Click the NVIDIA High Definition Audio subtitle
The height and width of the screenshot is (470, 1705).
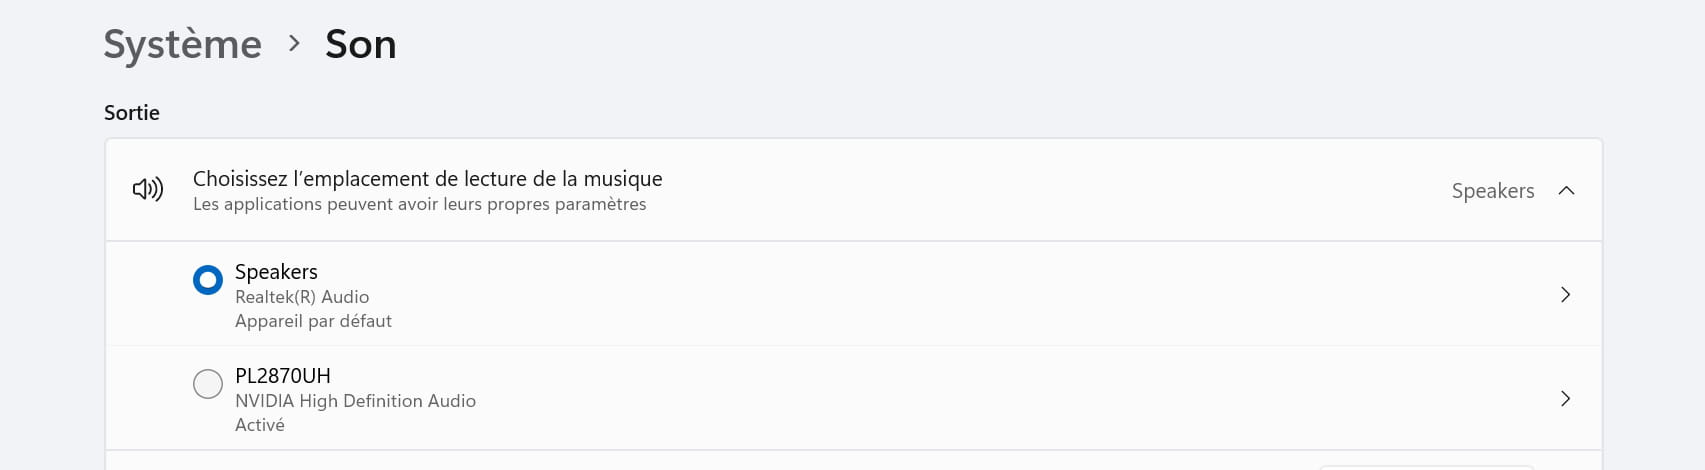point(355,401)
